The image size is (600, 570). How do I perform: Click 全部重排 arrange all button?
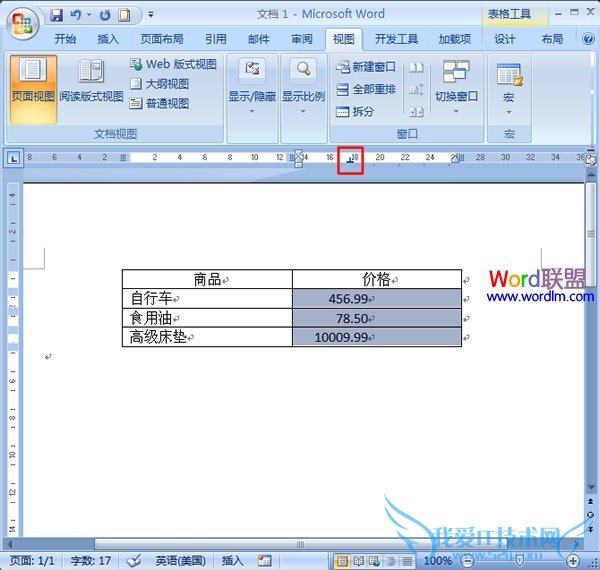[x=366, y=90]
